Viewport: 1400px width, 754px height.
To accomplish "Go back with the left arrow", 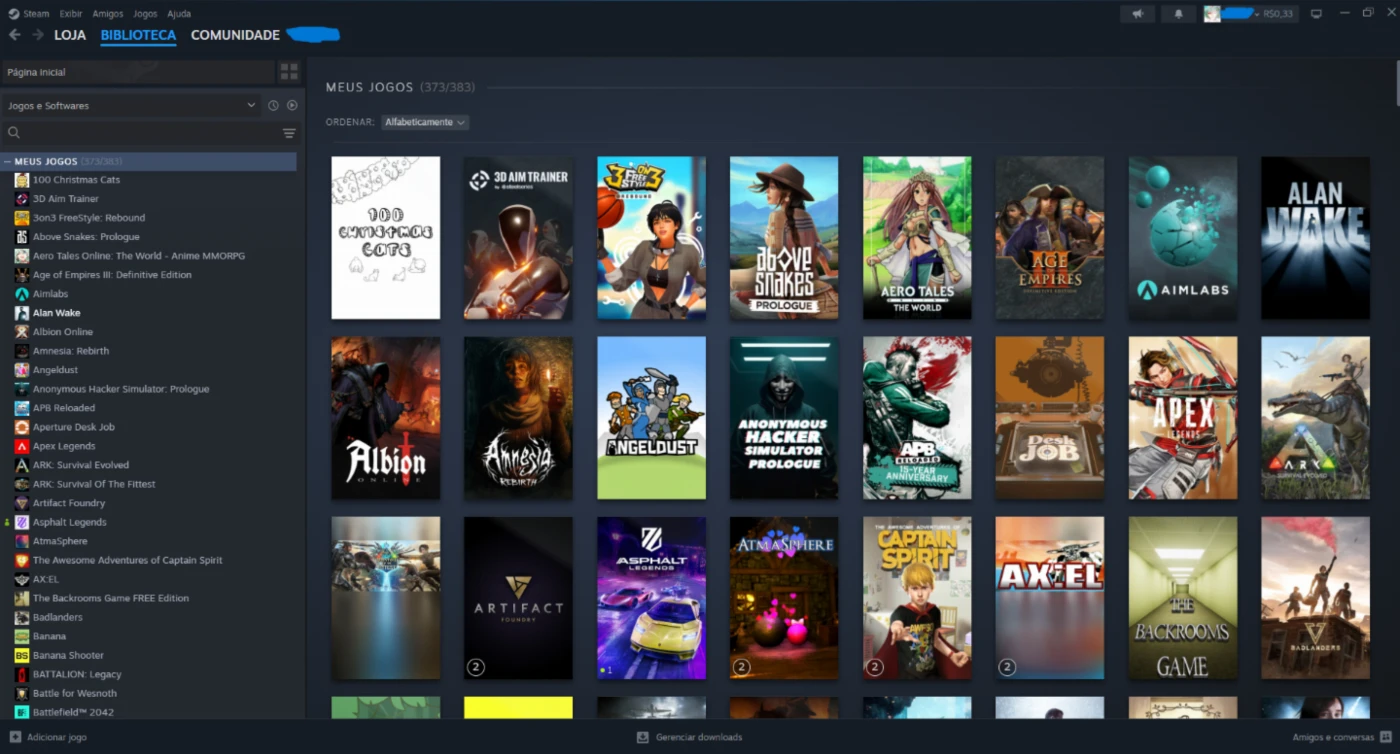I will pyautogui.click(x=14, y=35).
